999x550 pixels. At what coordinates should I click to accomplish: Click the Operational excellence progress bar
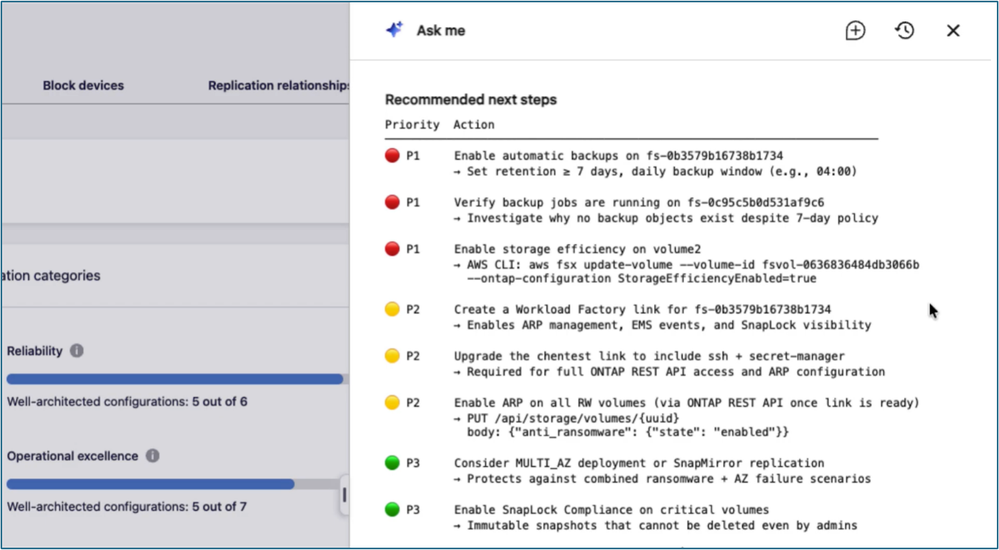(x=173, y=484)
